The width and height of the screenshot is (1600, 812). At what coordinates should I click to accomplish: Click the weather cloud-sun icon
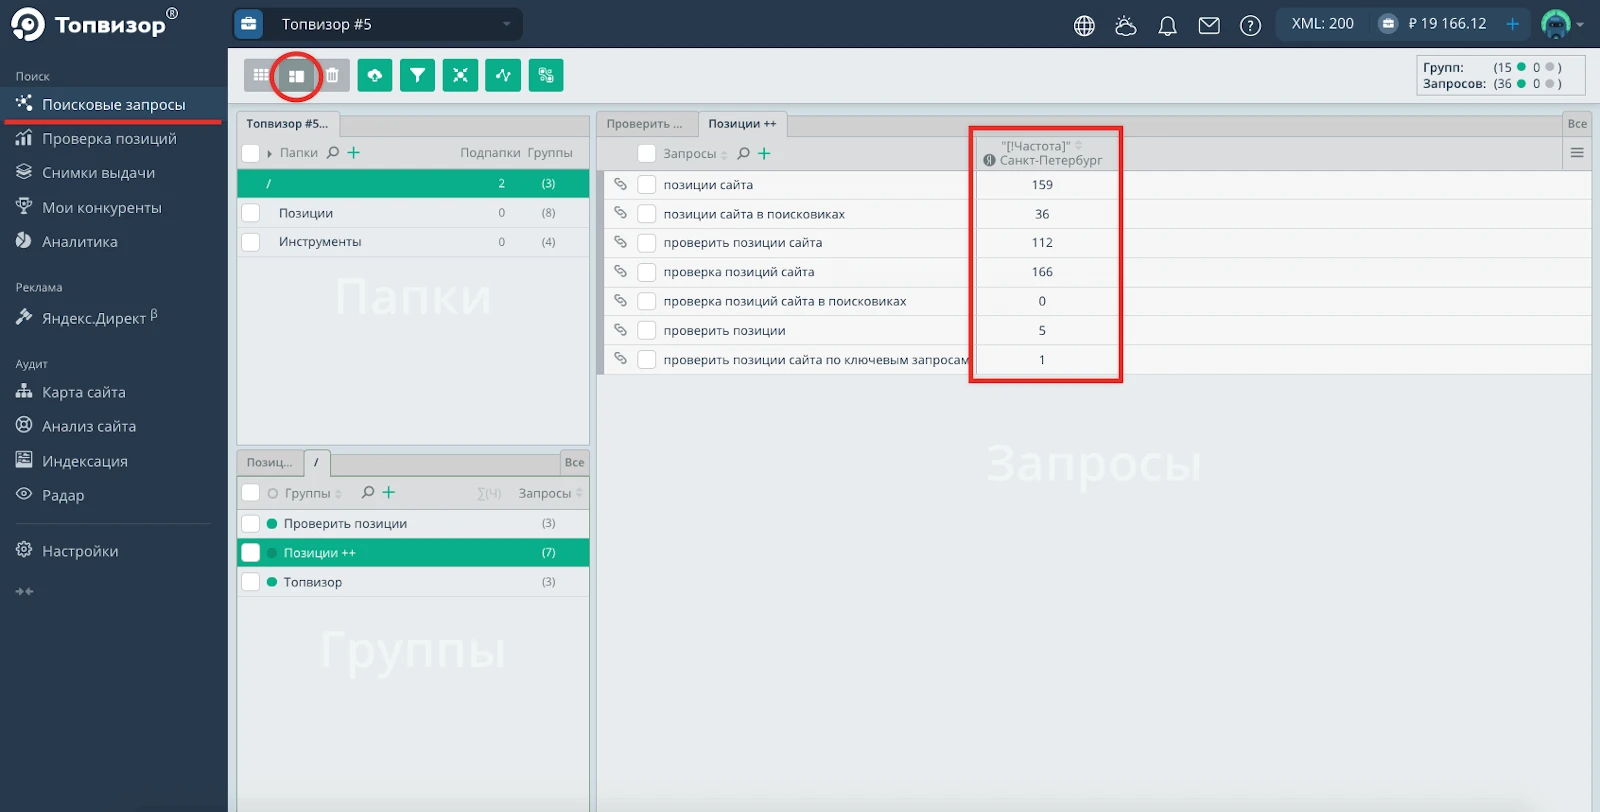coord(1126,25)
